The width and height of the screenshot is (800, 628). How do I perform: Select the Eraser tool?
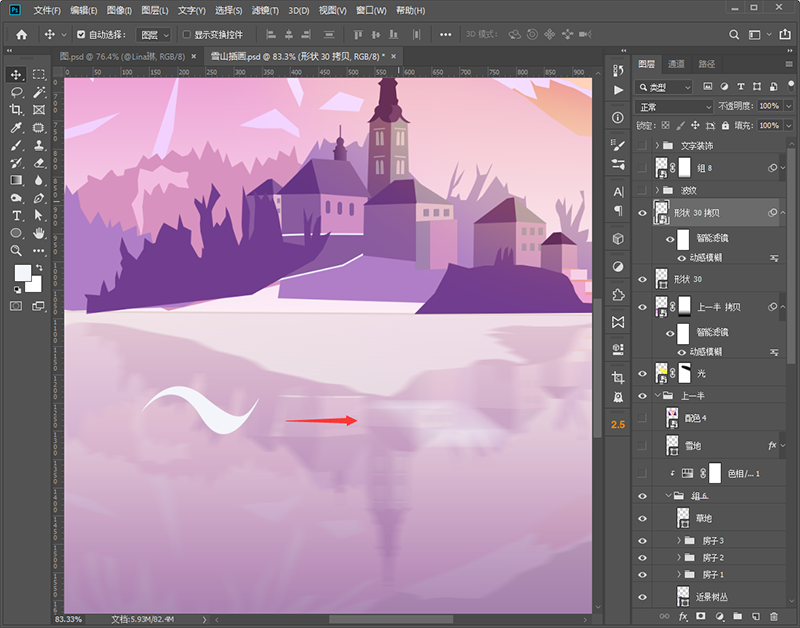tap(39, 162)
